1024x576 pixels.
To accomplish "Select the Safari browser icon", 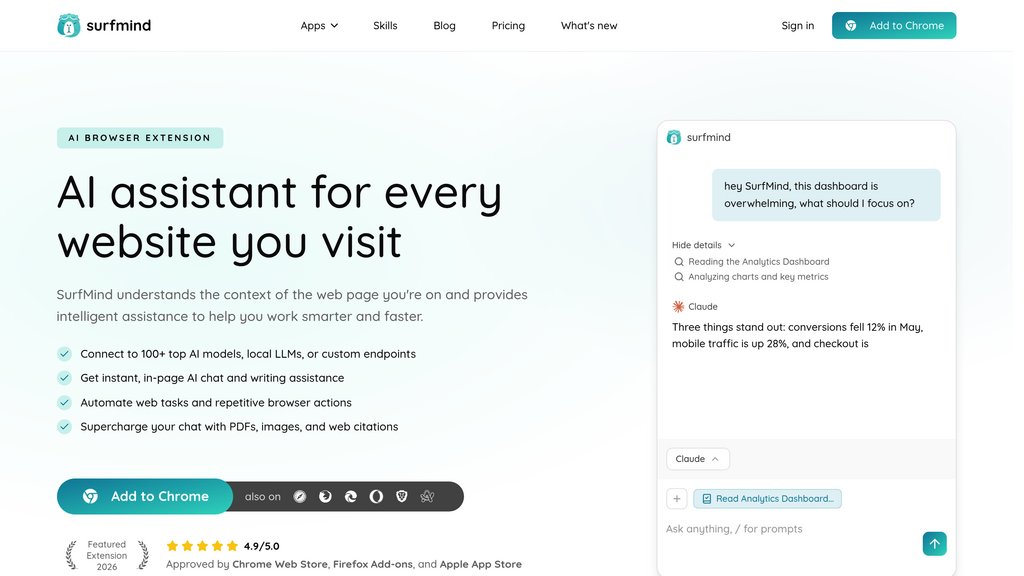I will tap(300, 496).
